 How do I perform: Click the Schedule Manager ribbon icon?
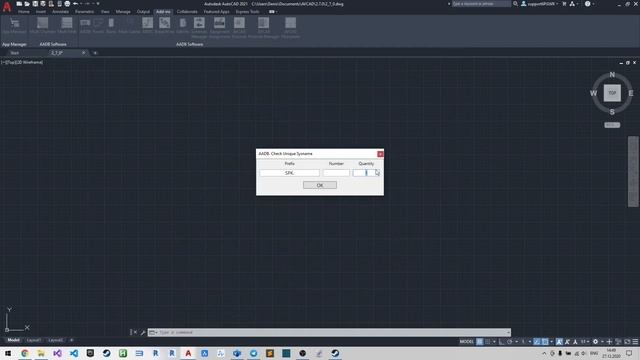(199, 28)
